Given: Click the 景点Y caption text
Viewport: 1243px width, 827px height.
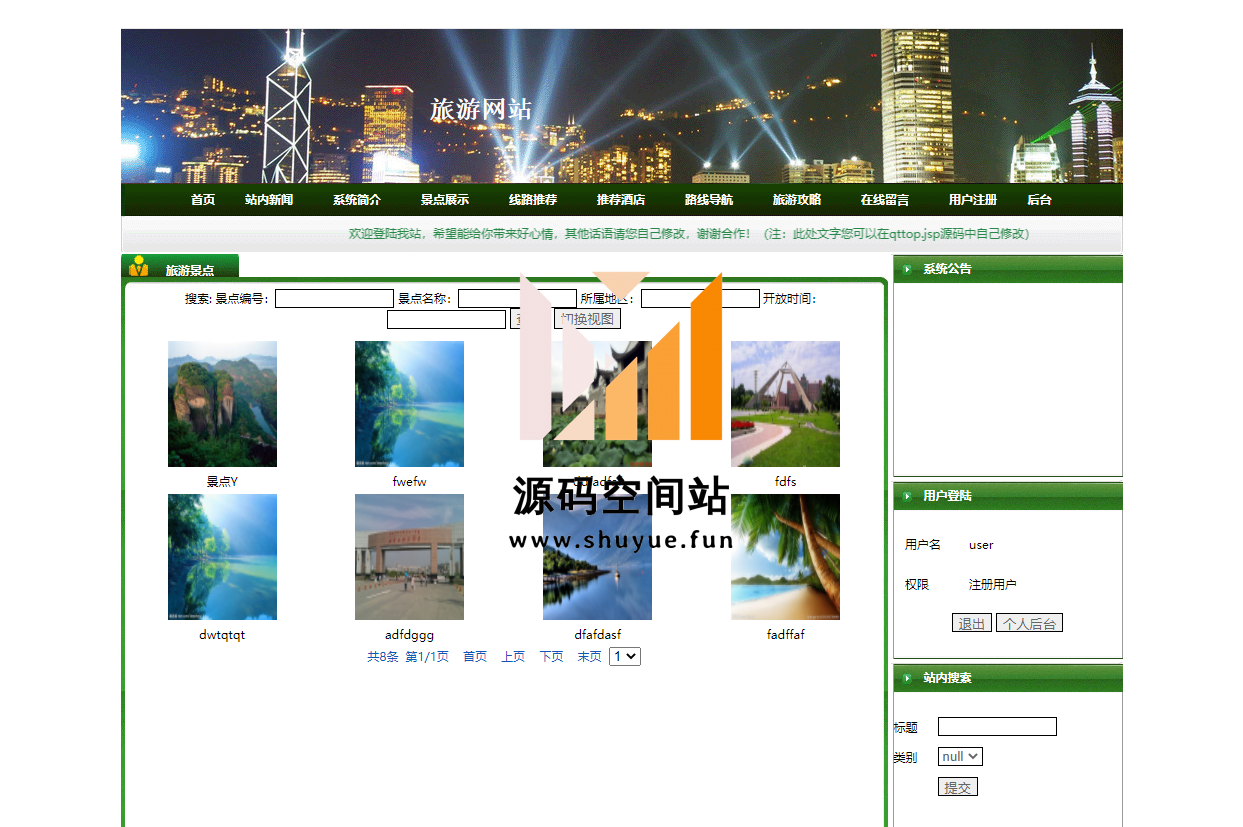Looking at the screenshot, I should (222, 482).
